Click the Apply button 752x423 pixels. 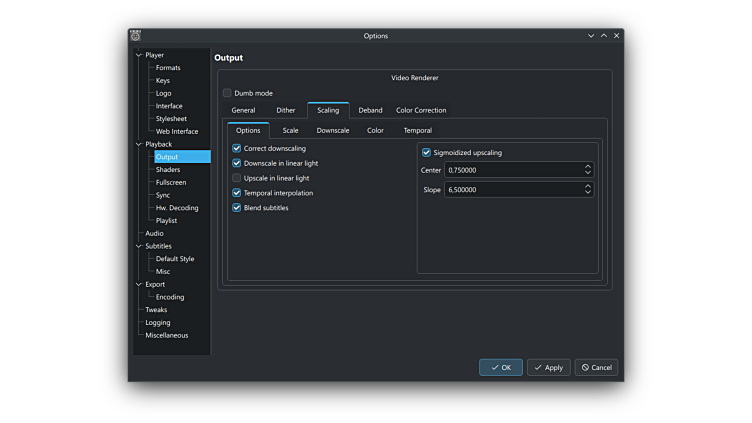tap(549, 367)
